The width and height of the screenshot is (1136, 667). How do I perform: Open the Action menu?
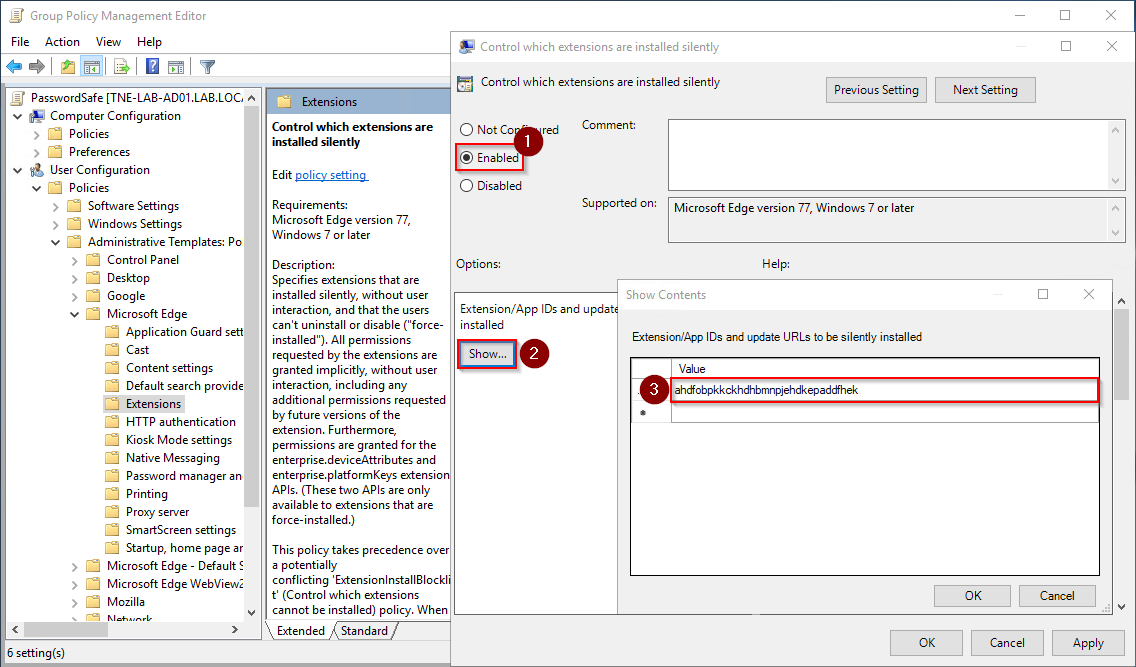click(x=62, y=42)
